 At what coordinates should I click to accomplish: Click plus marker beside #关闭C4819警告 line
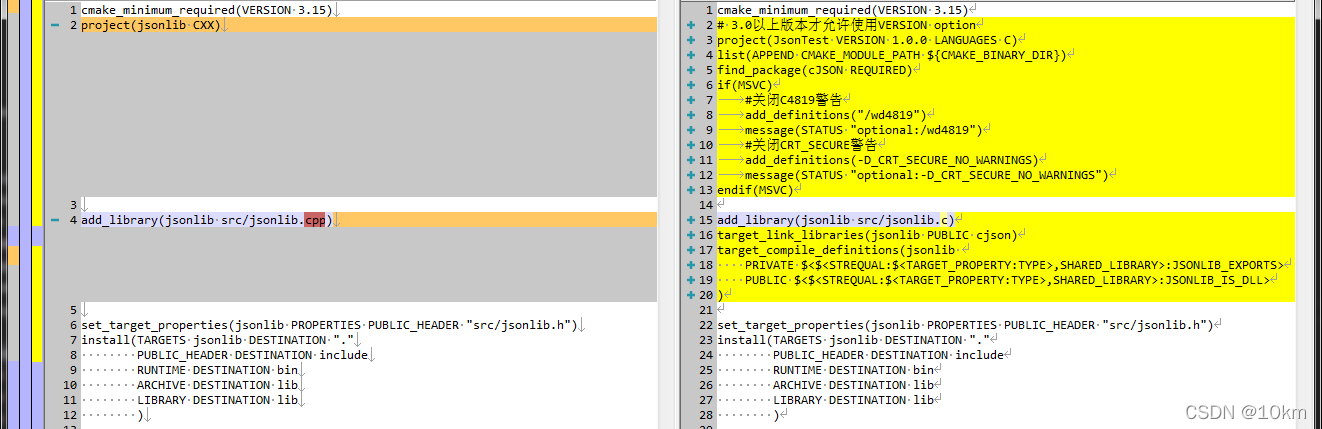click(691, 100)
